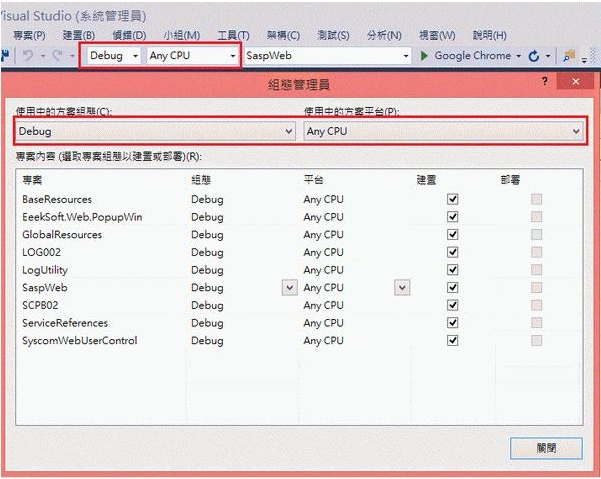Toggle build checkbox for LogUtility
This screenshot has width=601, height=479.
(453, 270)
